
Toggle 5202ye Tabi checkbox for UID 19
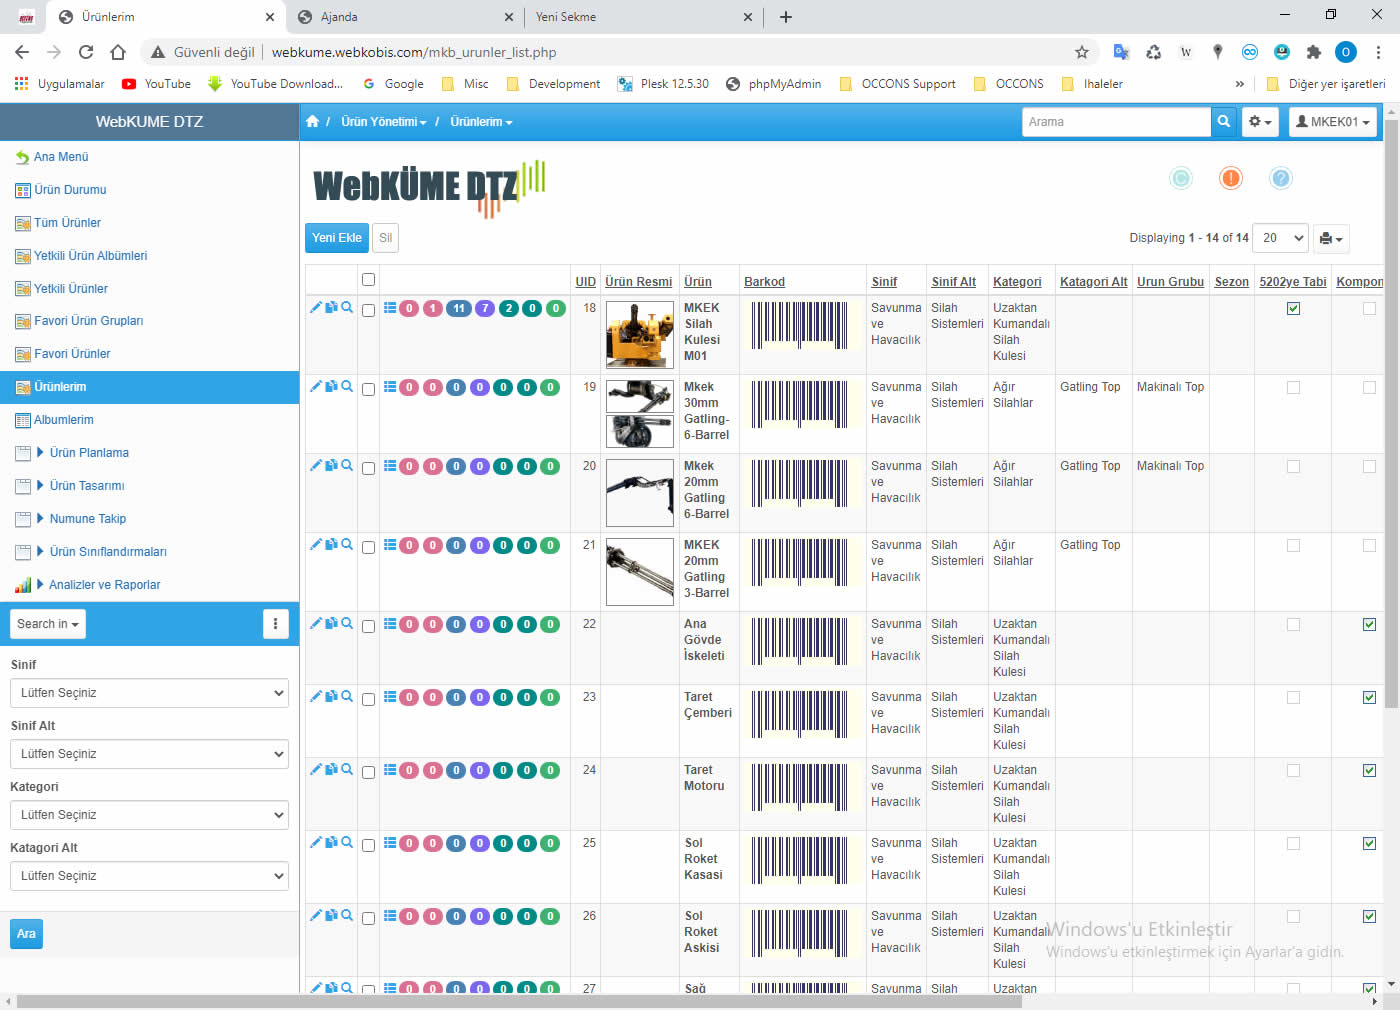tap(1293, 387)
